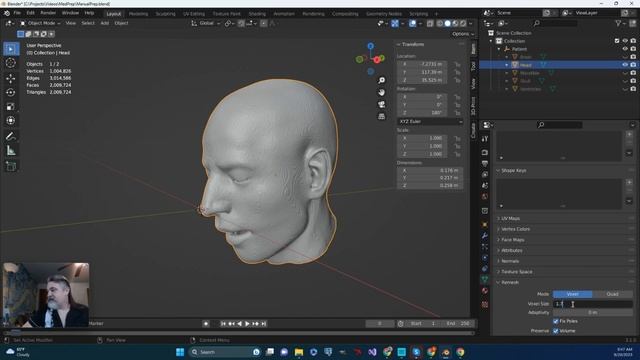Image resolution: width=640 pixels, height=360 pixels.
Task: Open the XYZ Euler rotation mode dropdown
Action: coord(430,122)
